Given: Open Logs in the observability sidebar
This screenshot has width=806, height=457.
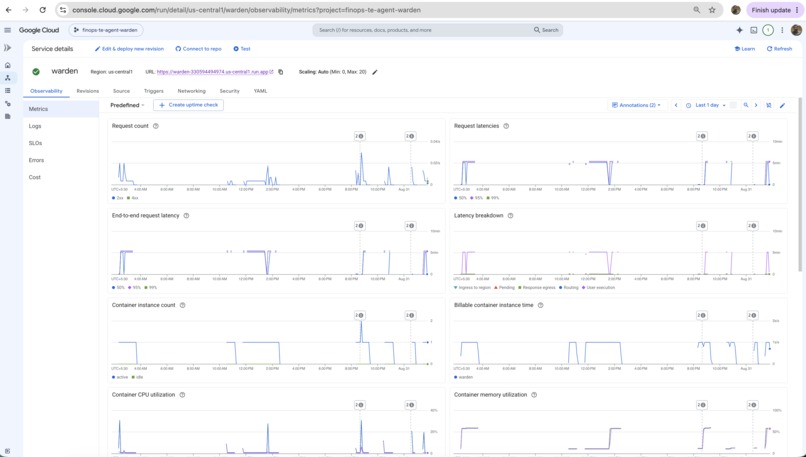Looking at the screenshot, I should [x=35, y=126].
